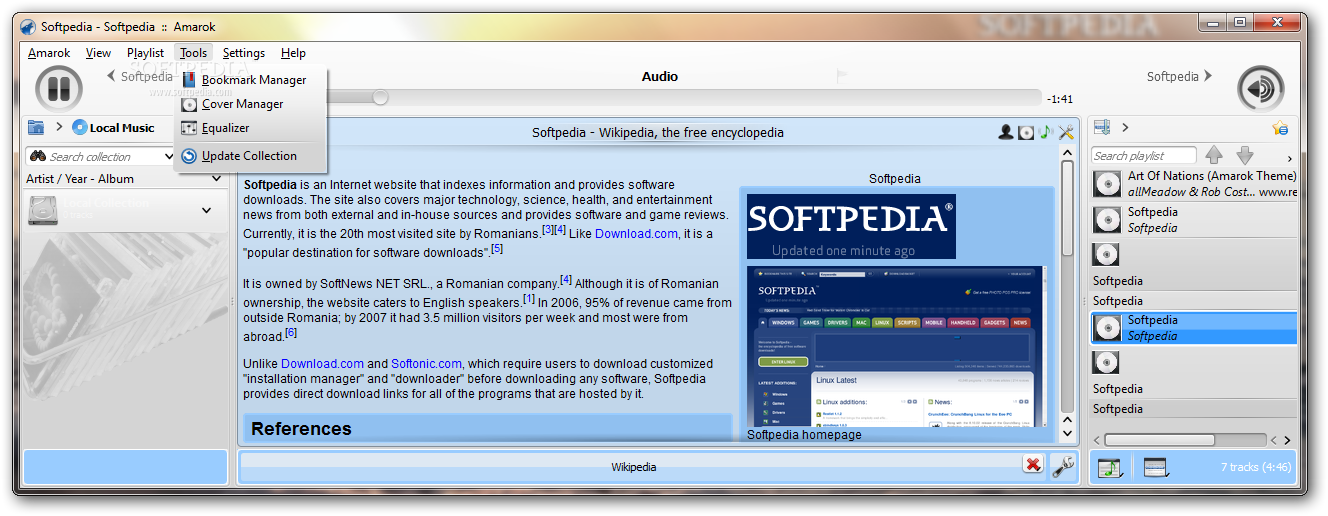This screenshot has width=1328, height=516.
Task: Click the binoculars search icon
Action: [38, 157]
